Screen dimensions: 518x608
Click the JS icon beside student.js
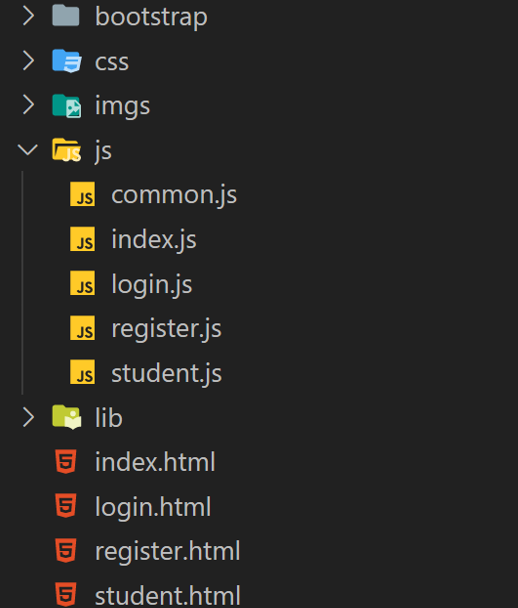coord(82,372)
